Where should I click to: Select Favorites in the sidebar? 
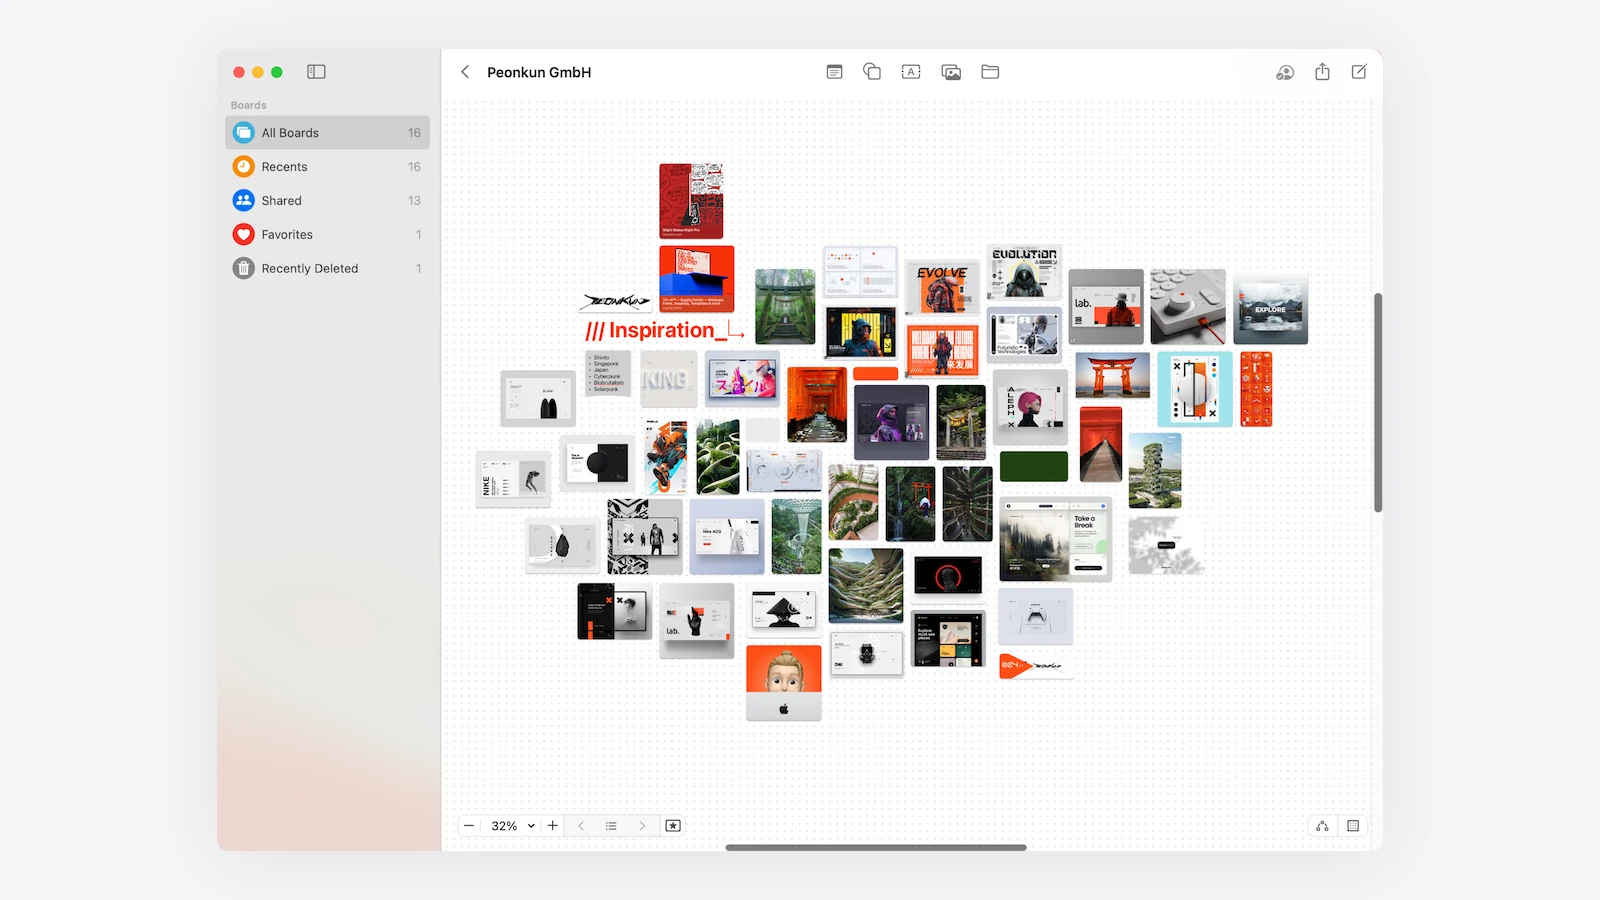coord(287,235)
